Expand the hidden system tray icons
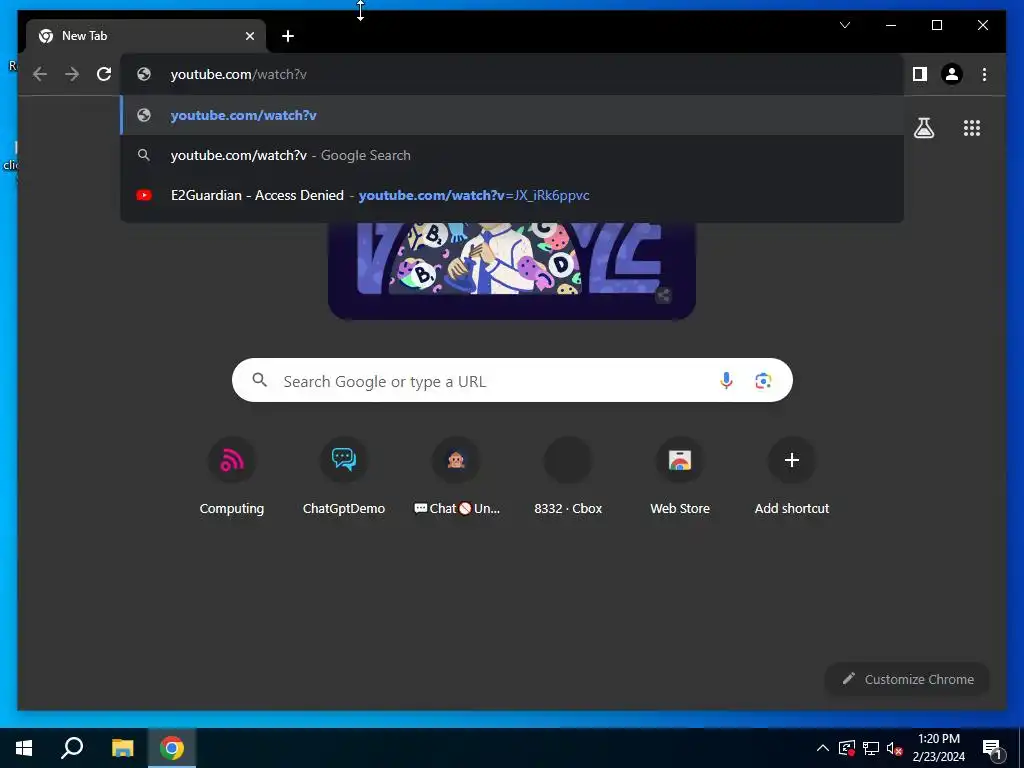 [823, 748]
